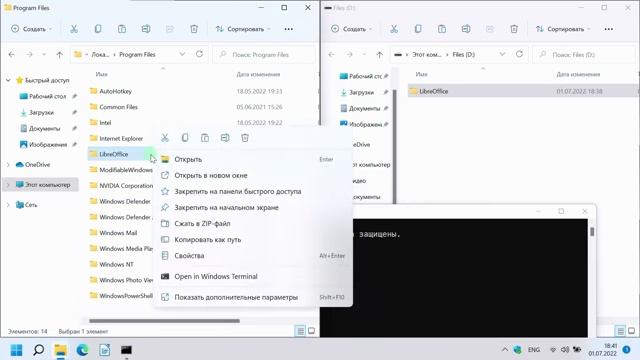The height and width of the screenshot is (360, 640).
Task: Open the three-dots menu in Program Files window
Action: coord(289,29)
